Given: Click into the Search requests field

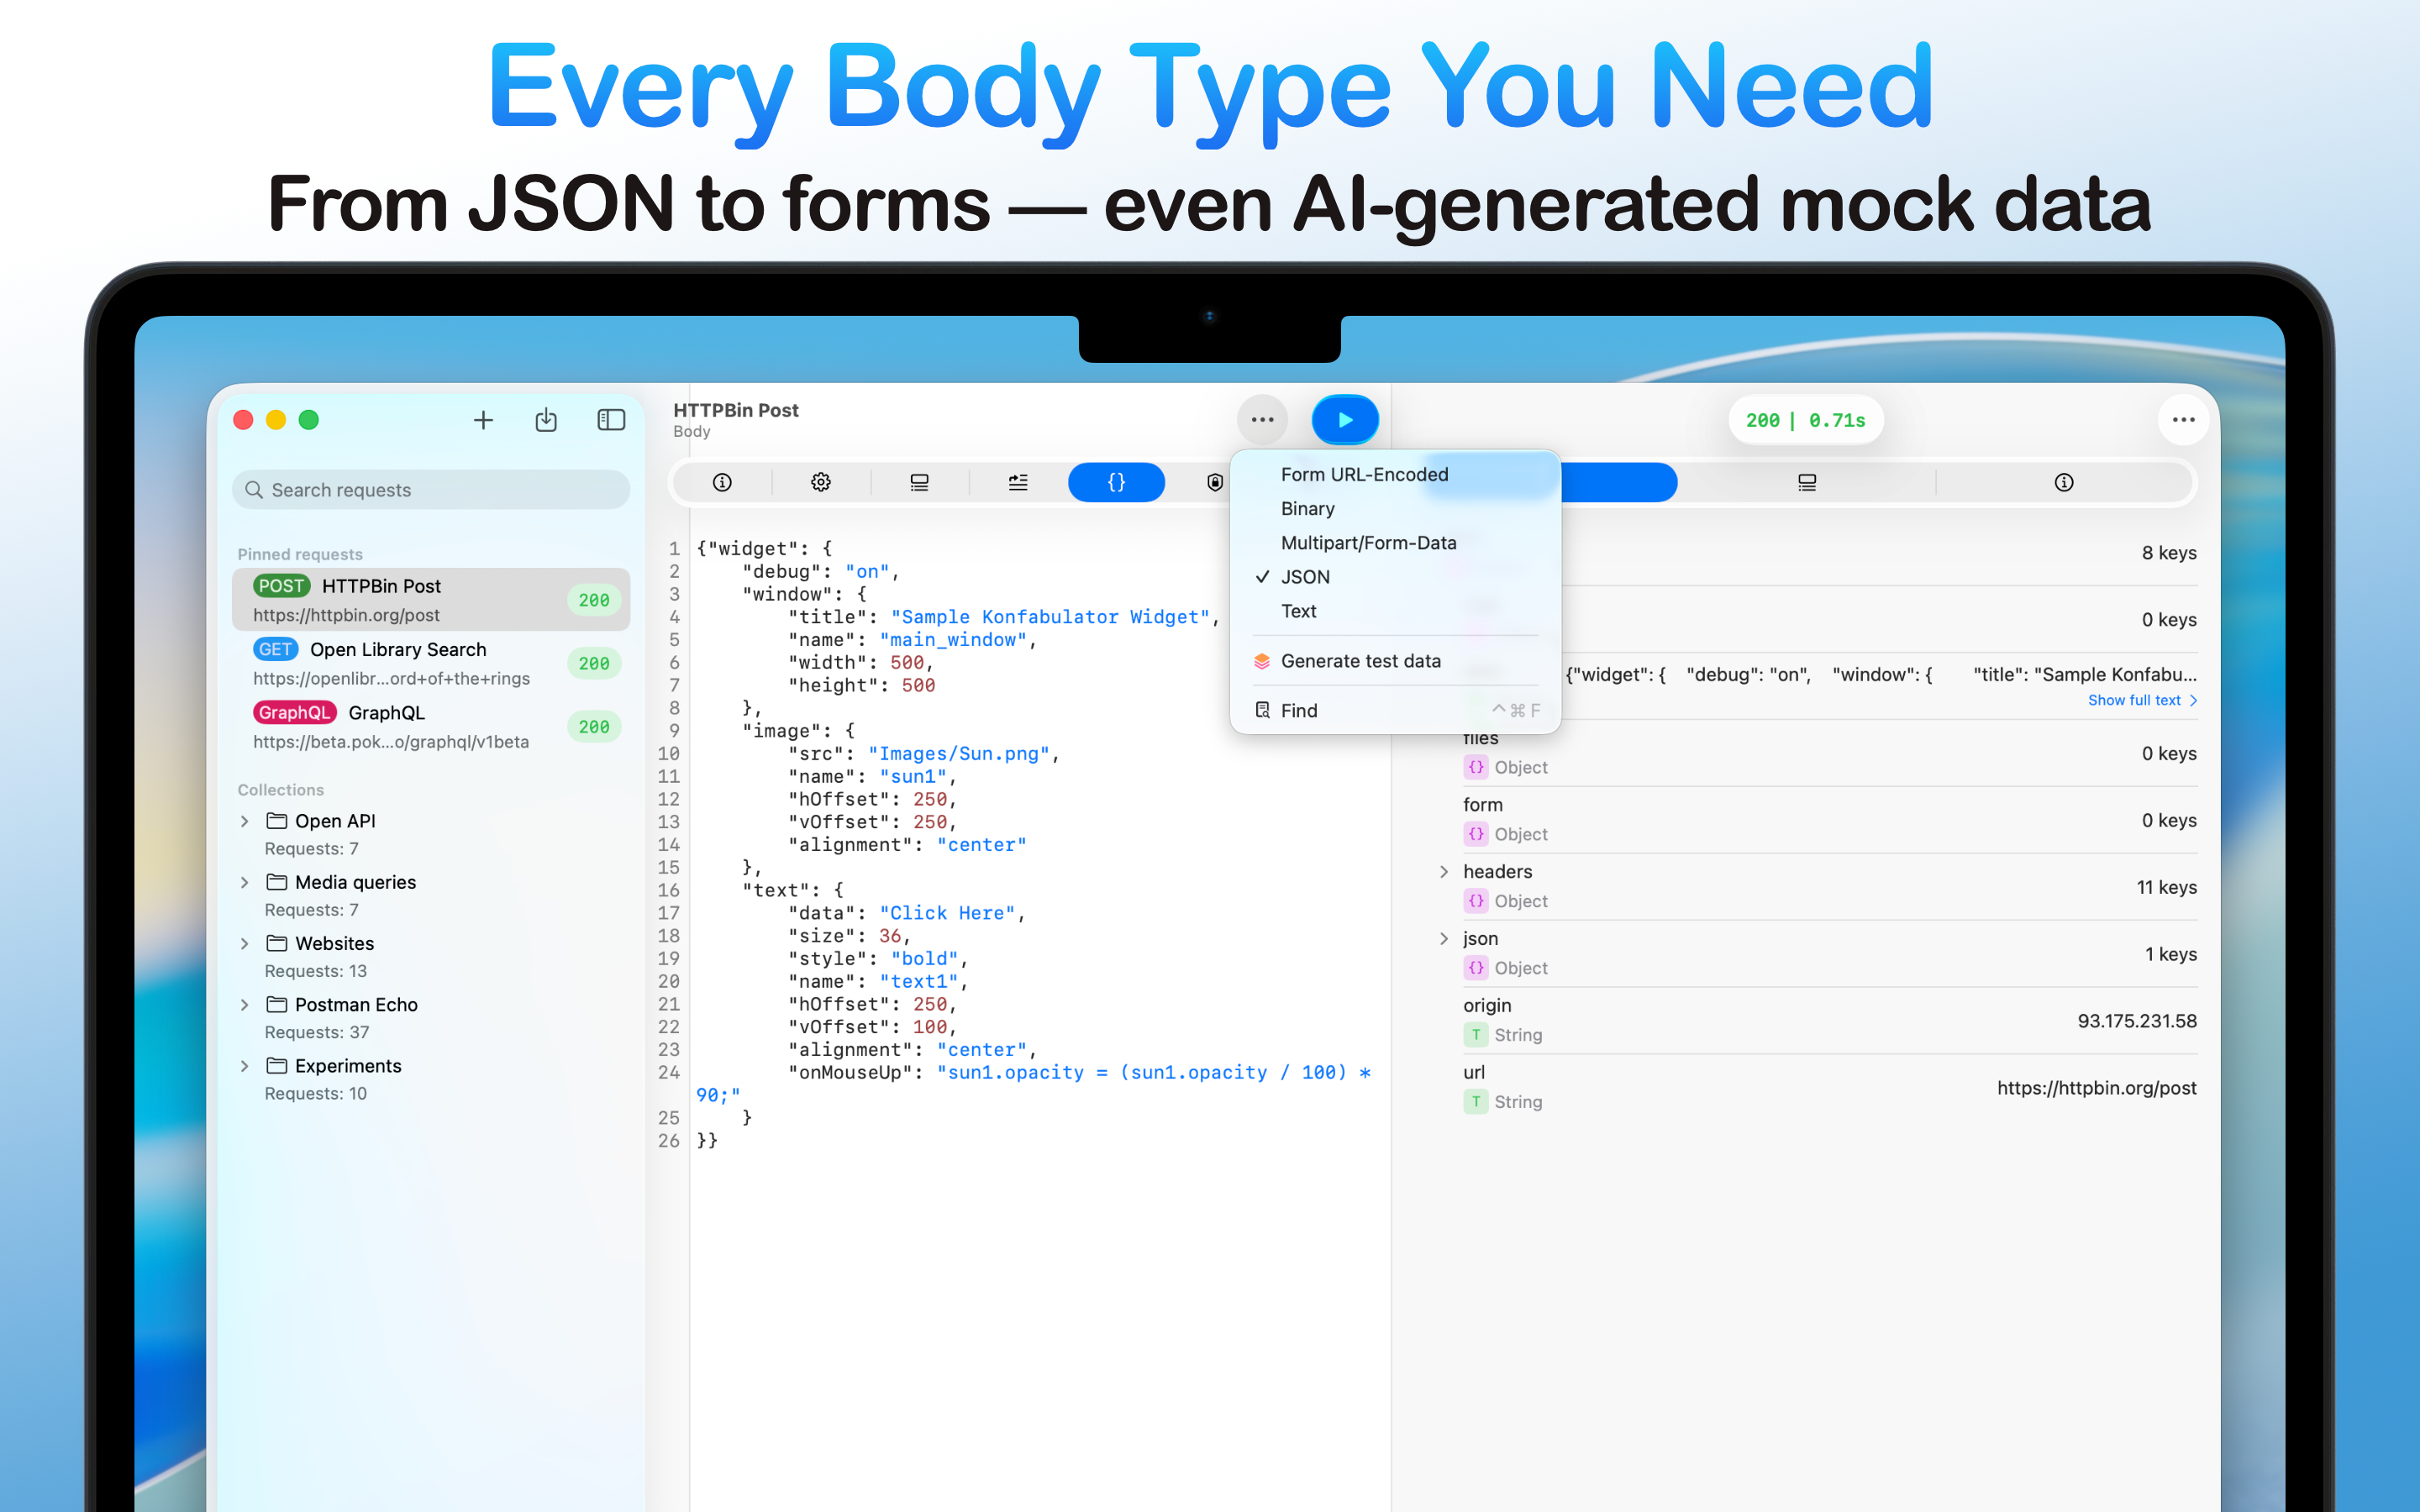Looking at the screenshot, I should pyautogui.click(x=431, y=490).
